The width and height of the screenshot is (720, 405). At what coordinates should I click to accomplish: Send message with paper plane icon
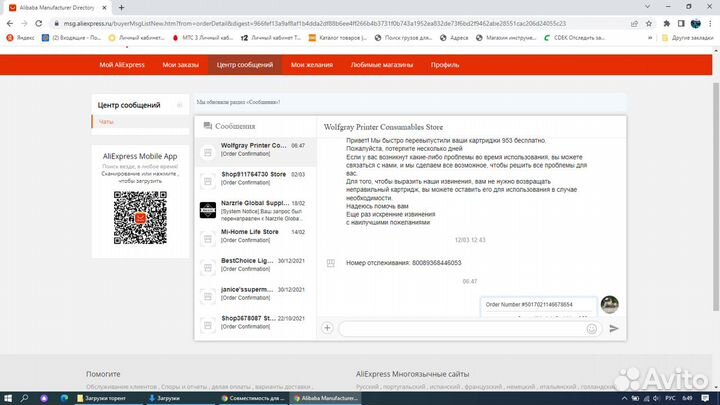(614, 328)
